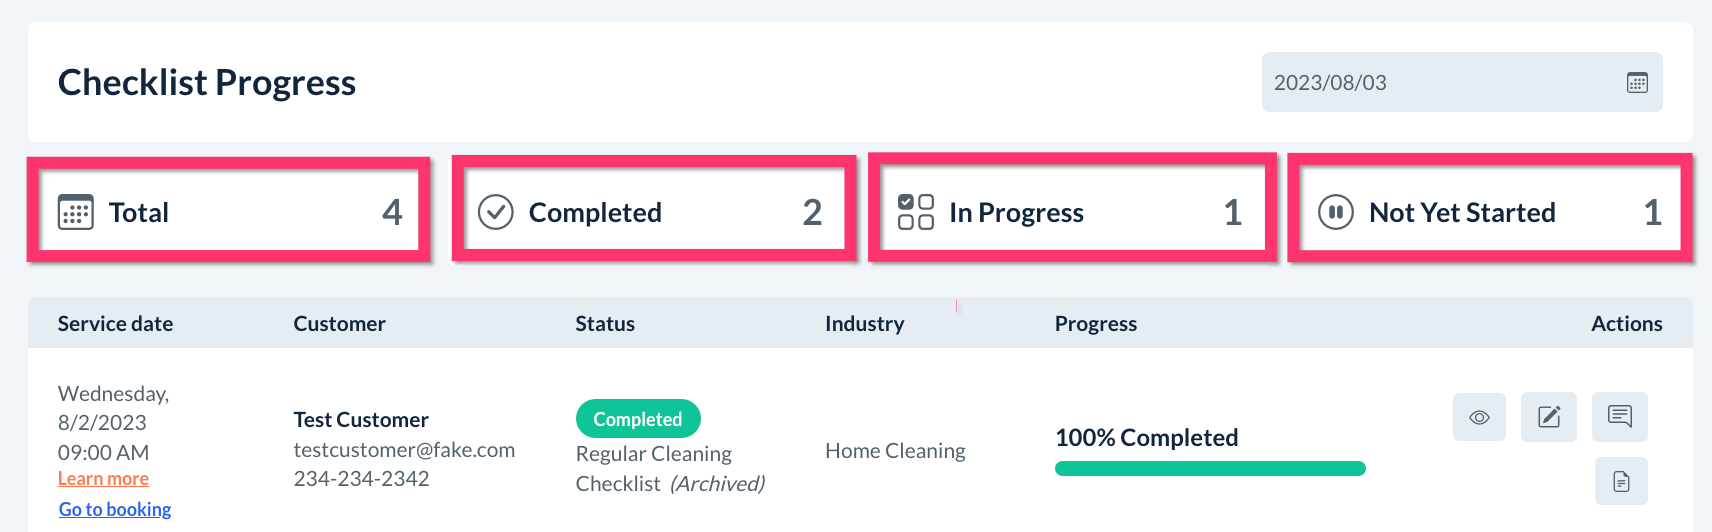Click the Not Yet Started pause icon

coord(1336,212)
